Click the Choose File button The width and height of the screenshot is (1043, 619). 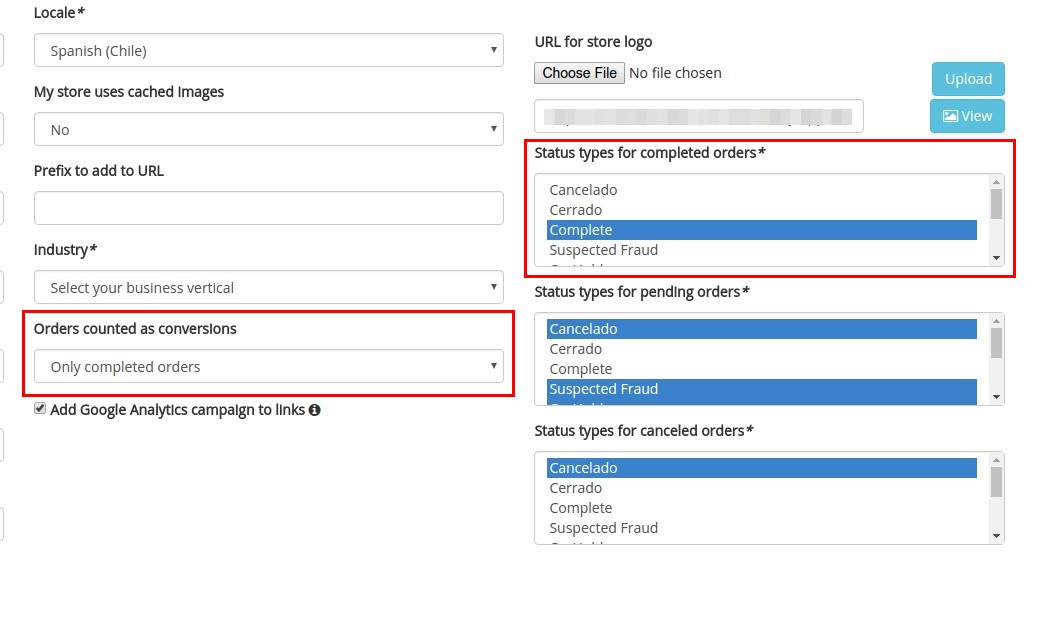click(579, 73)
